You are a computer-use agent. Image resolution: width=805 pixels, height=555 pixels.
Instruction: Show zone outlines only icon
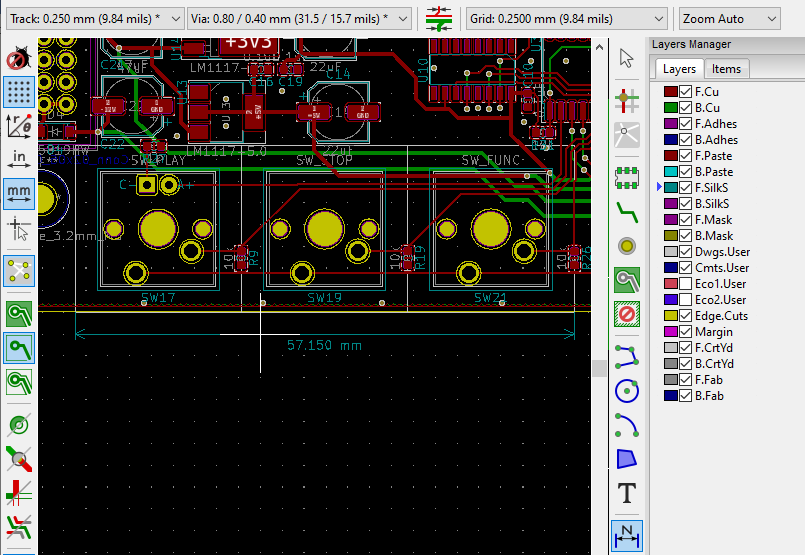pos(19,382)
